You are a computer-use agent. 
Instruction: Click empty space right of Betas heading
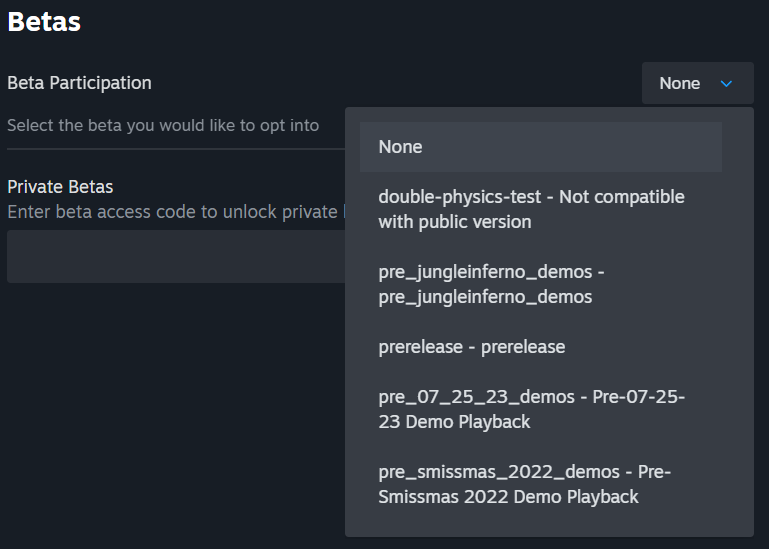point(400,21)
